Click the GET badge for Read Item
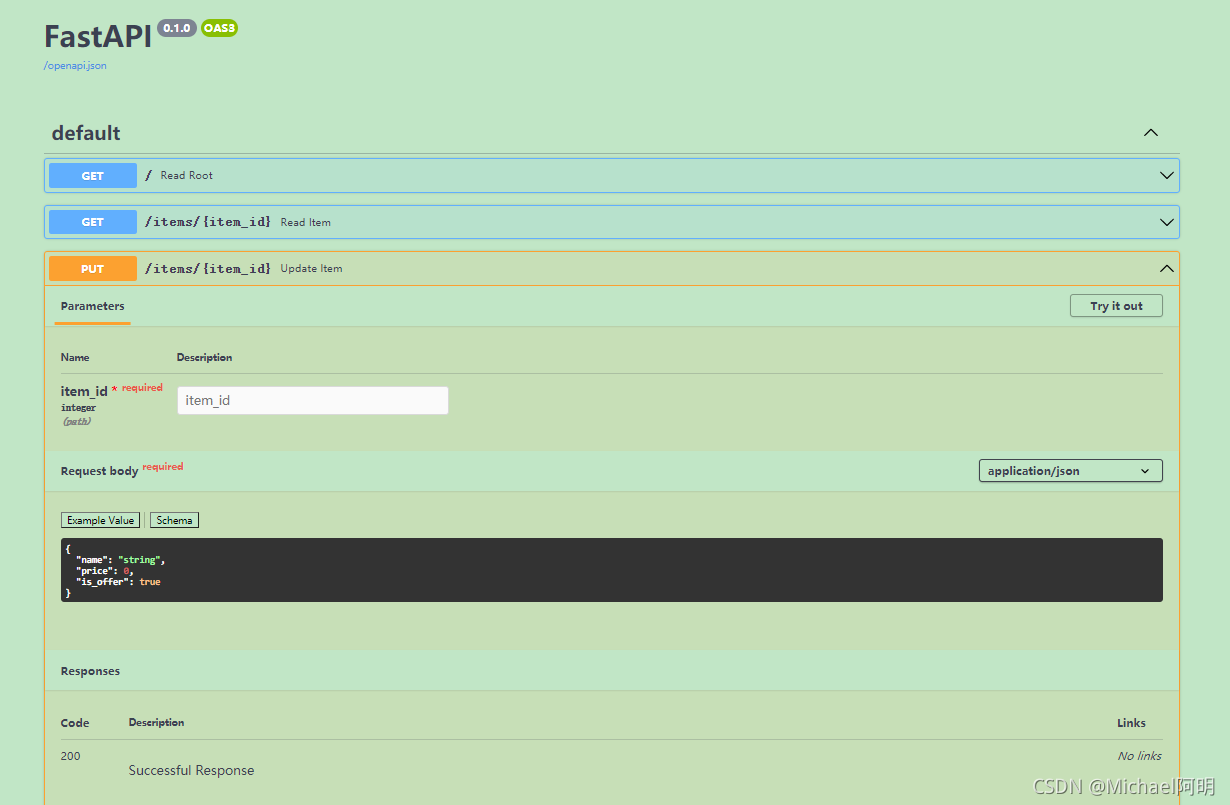Viewport: 1230px width, 805px height. pos(93,222)
